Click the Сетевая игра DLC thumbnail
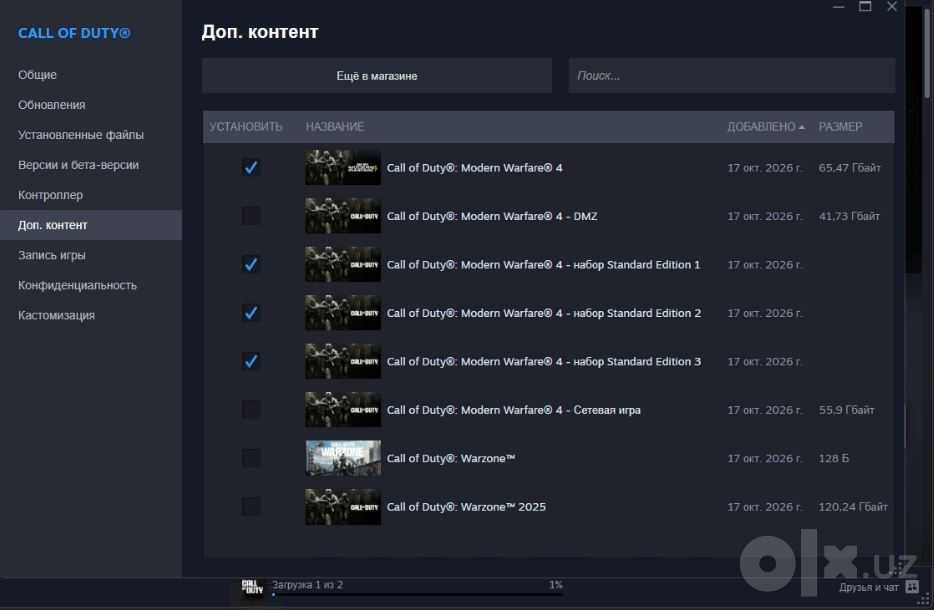 pyautogui.click(x=343, y=409)
